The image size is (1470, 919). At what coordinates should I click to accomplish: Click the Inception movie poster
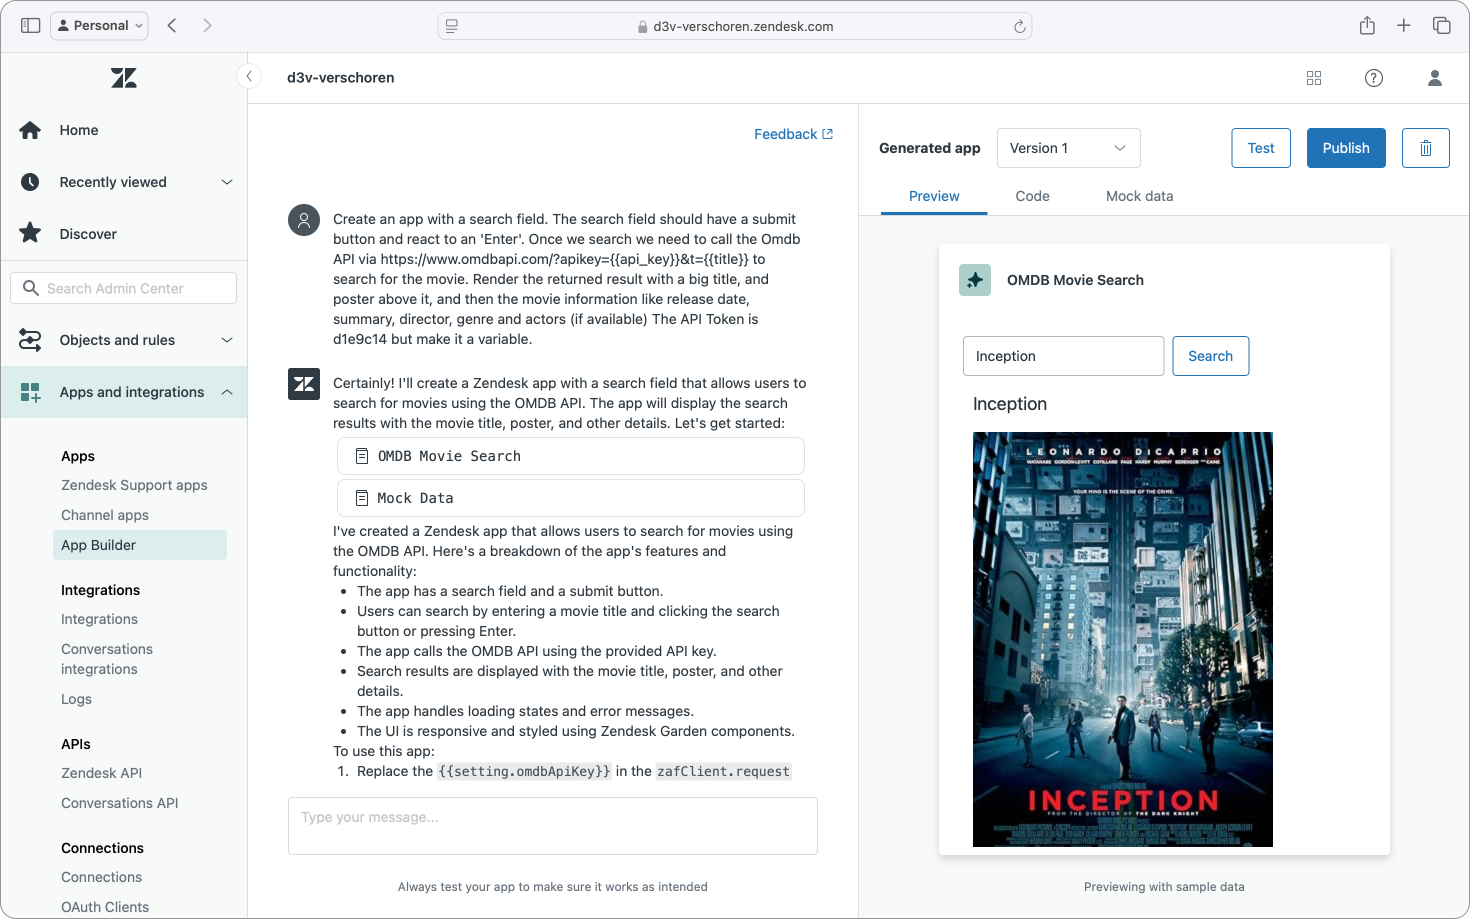click(1123, 639)
